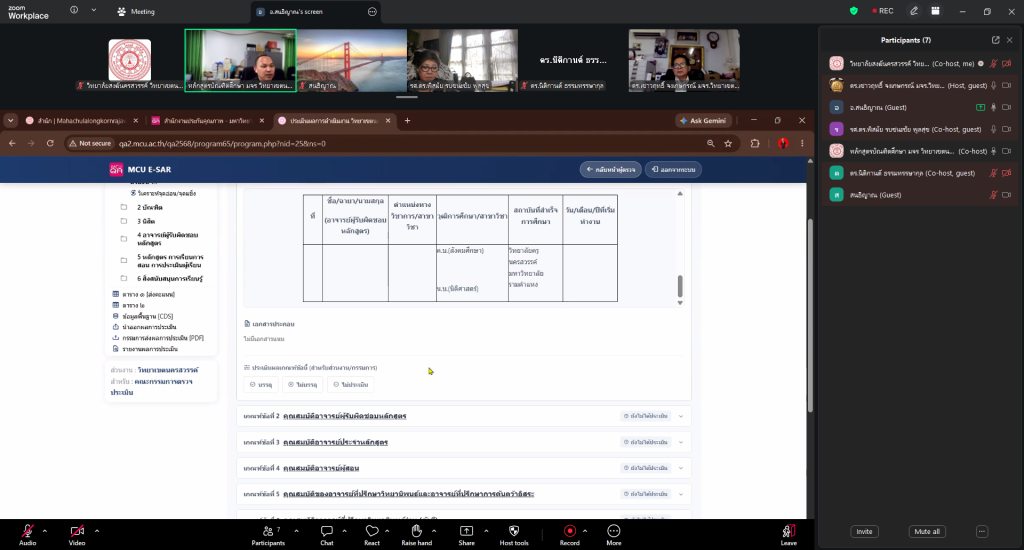Switch to the shared screen tab

coord(315,12)
